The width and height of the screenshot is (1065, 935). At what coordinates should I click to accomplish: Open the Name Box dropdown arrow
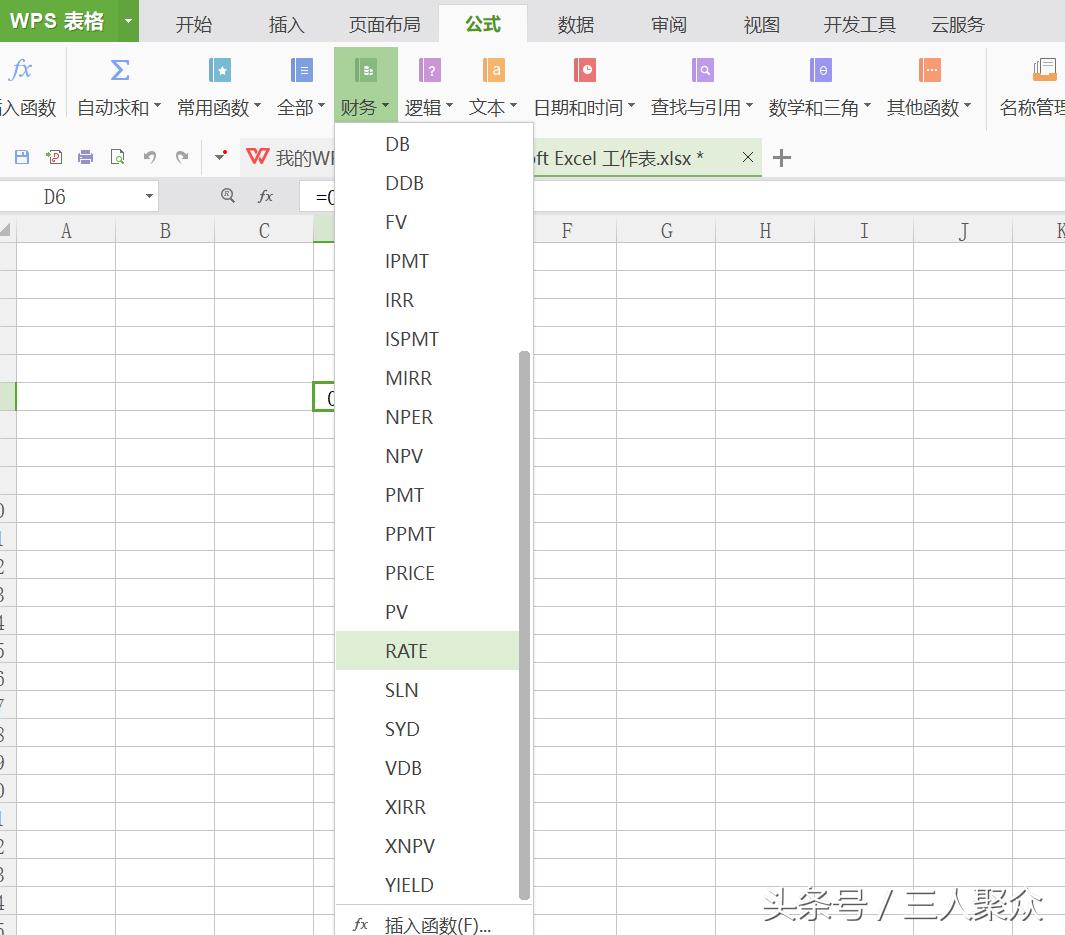point(149,196)
